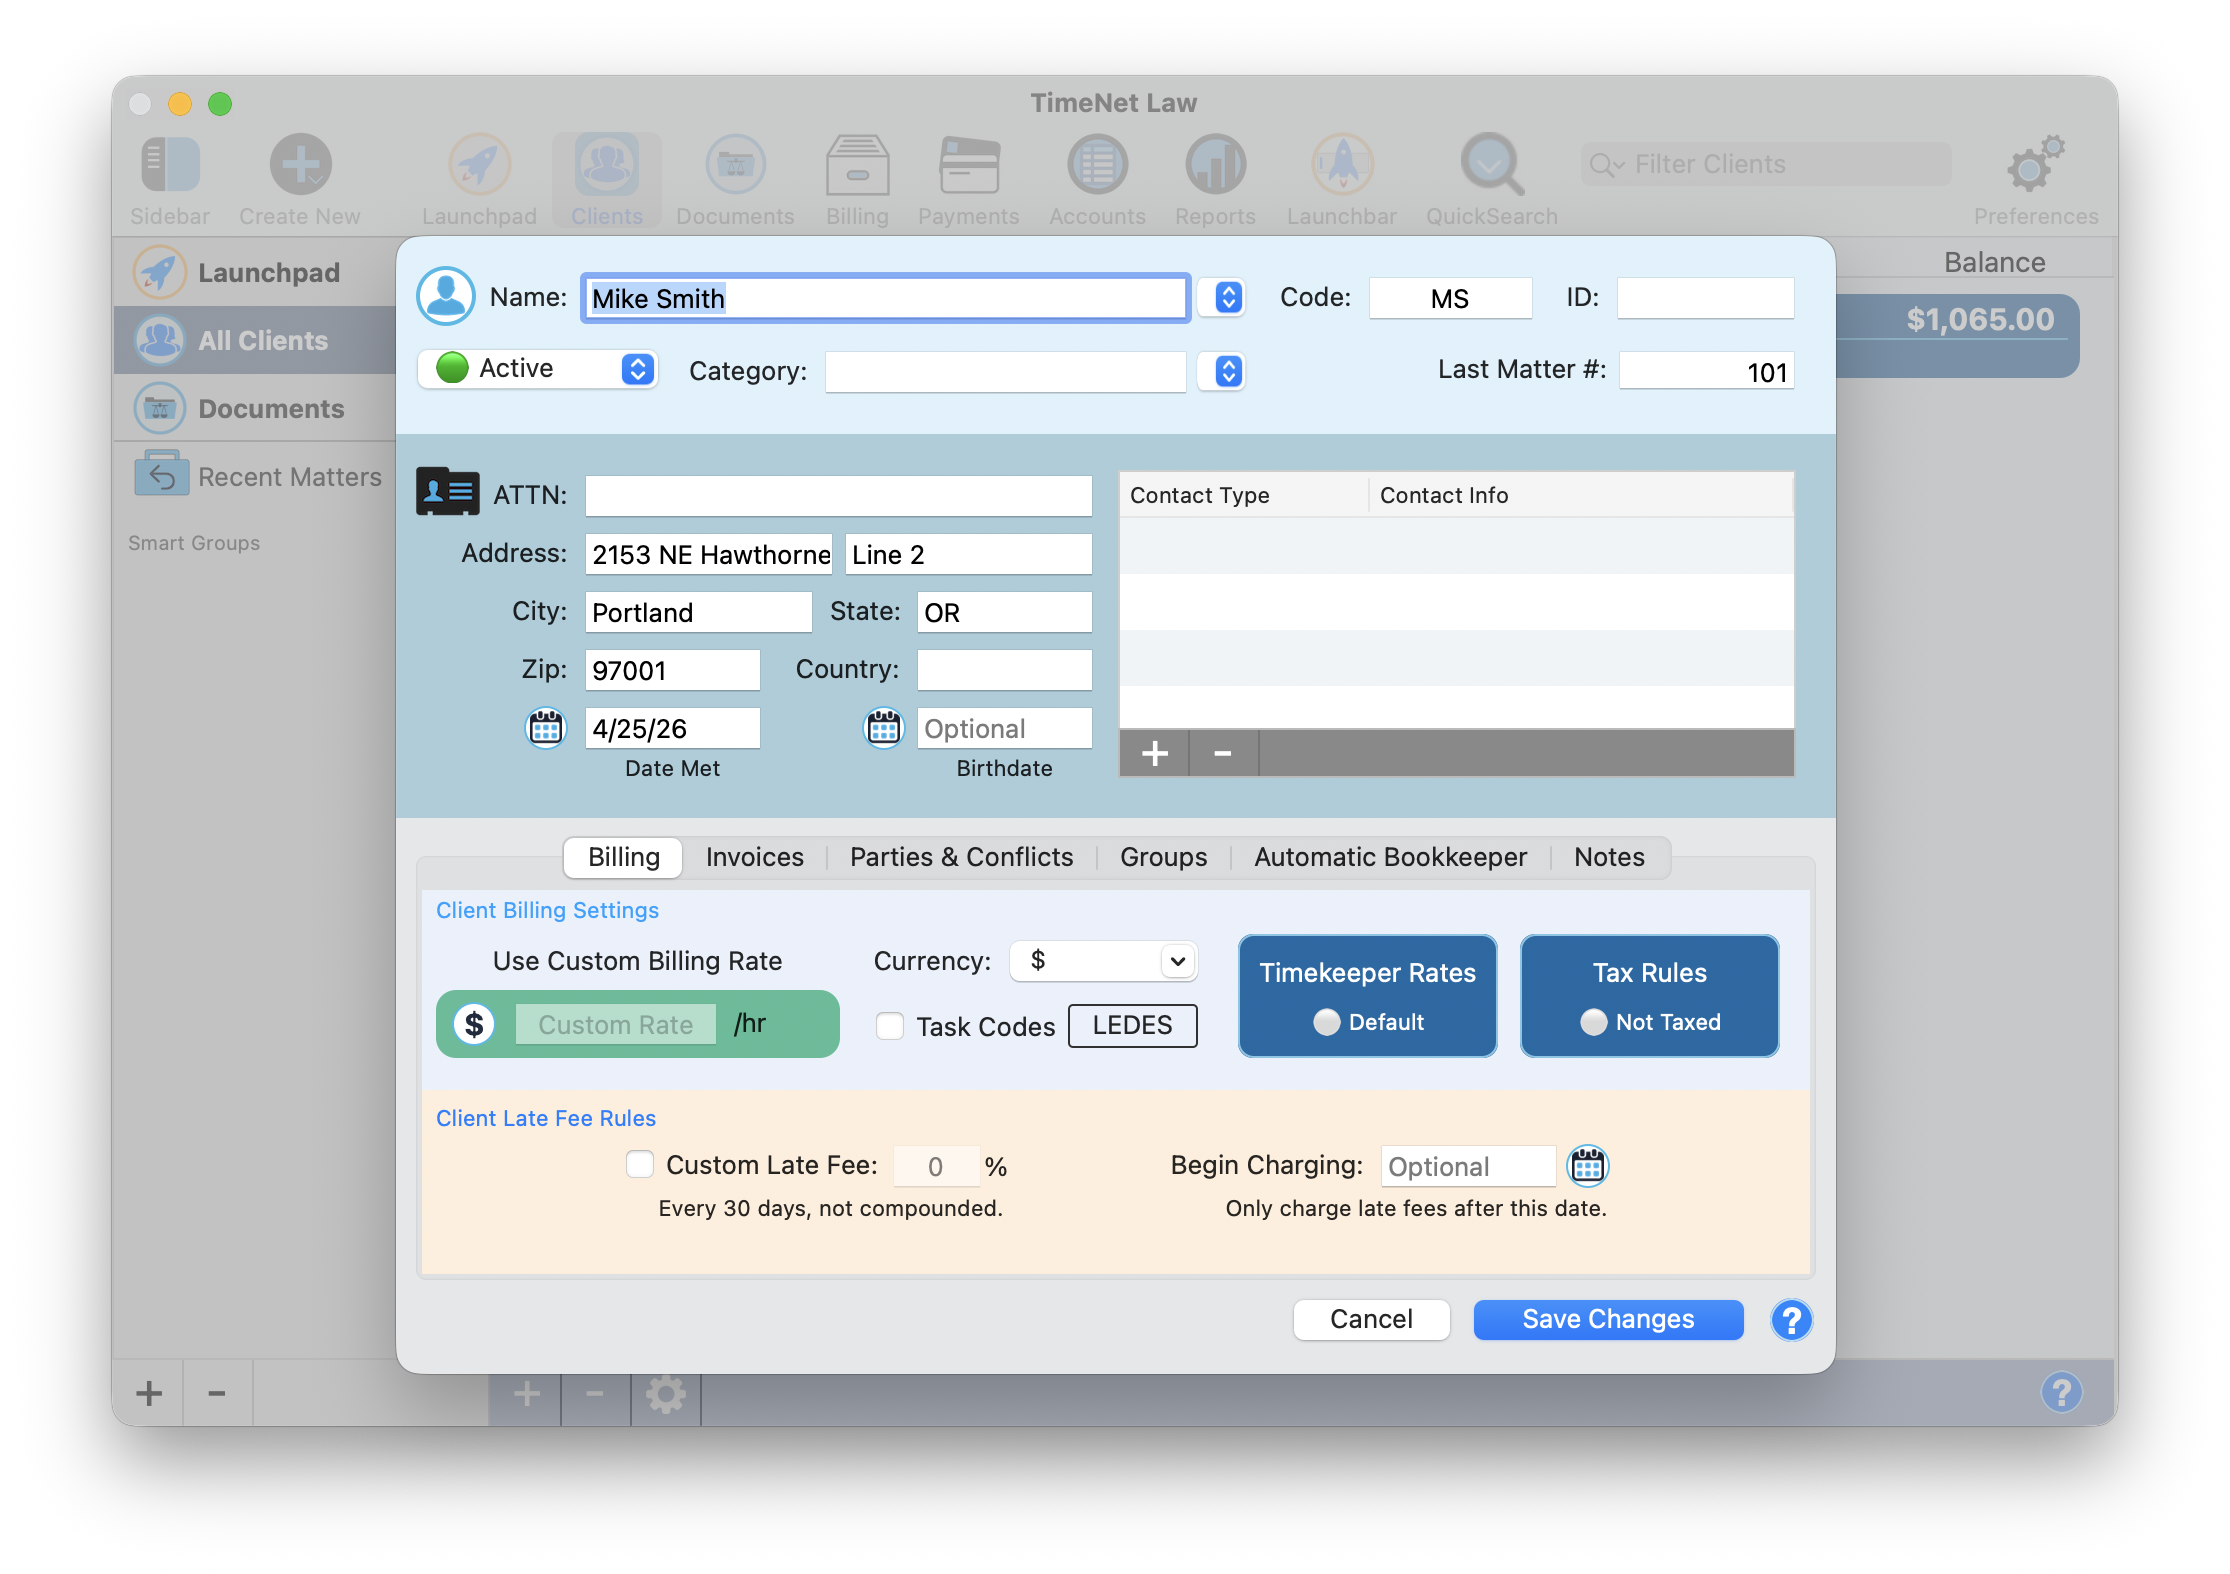This screenshot has width=2230, height=1574.
Task: Toggle the Sidebar toolbar icon
Action: (170, 165)
